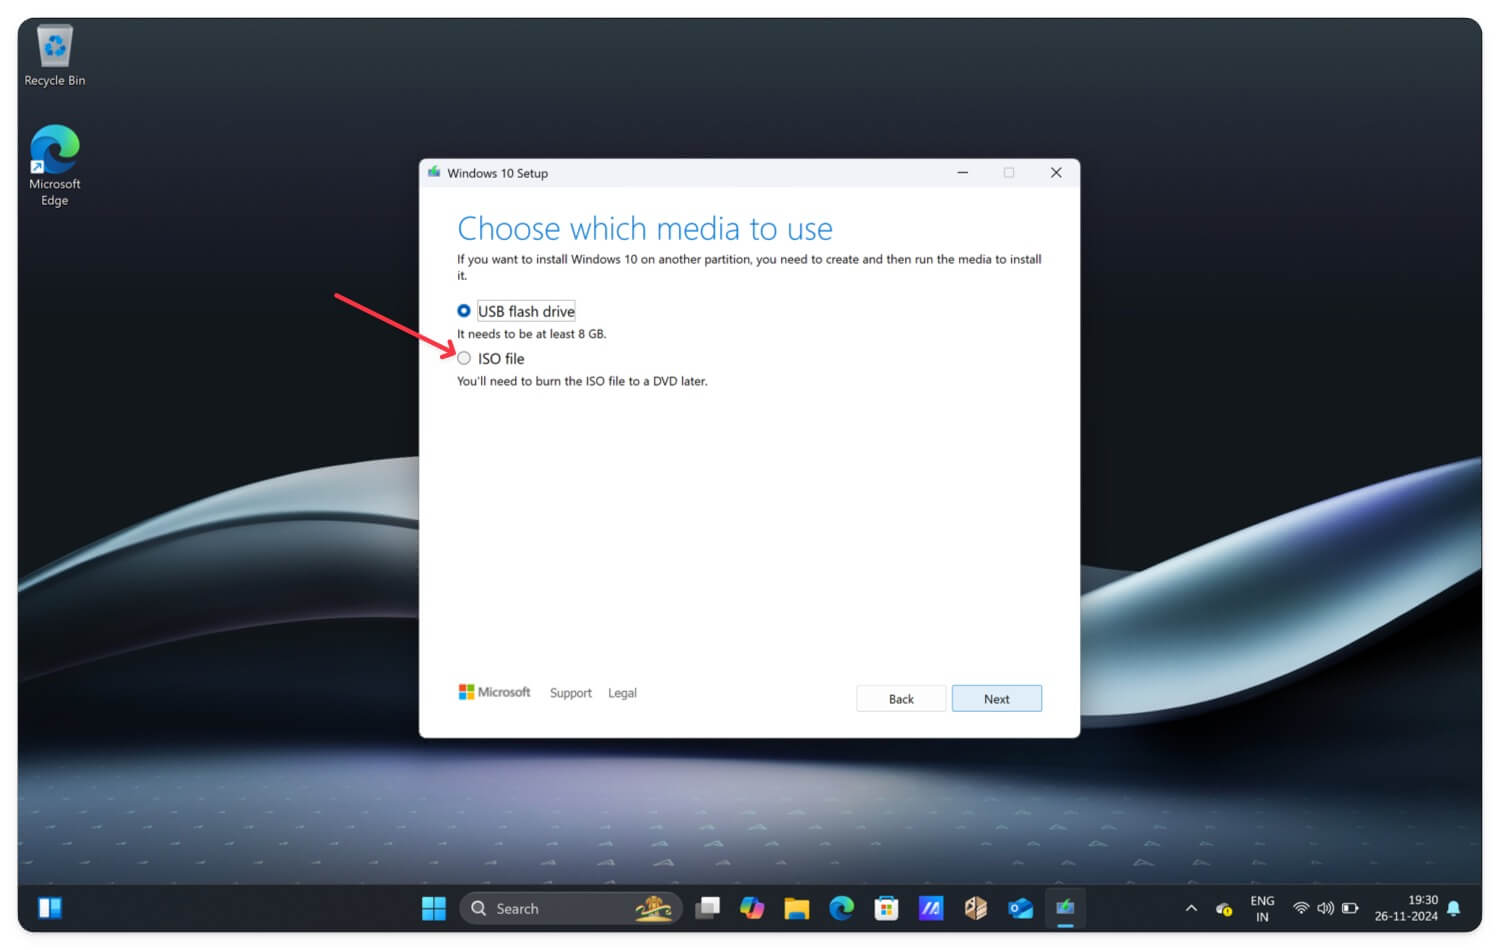Open Microsoft Store from the taskbar

[x=886, y=908]
